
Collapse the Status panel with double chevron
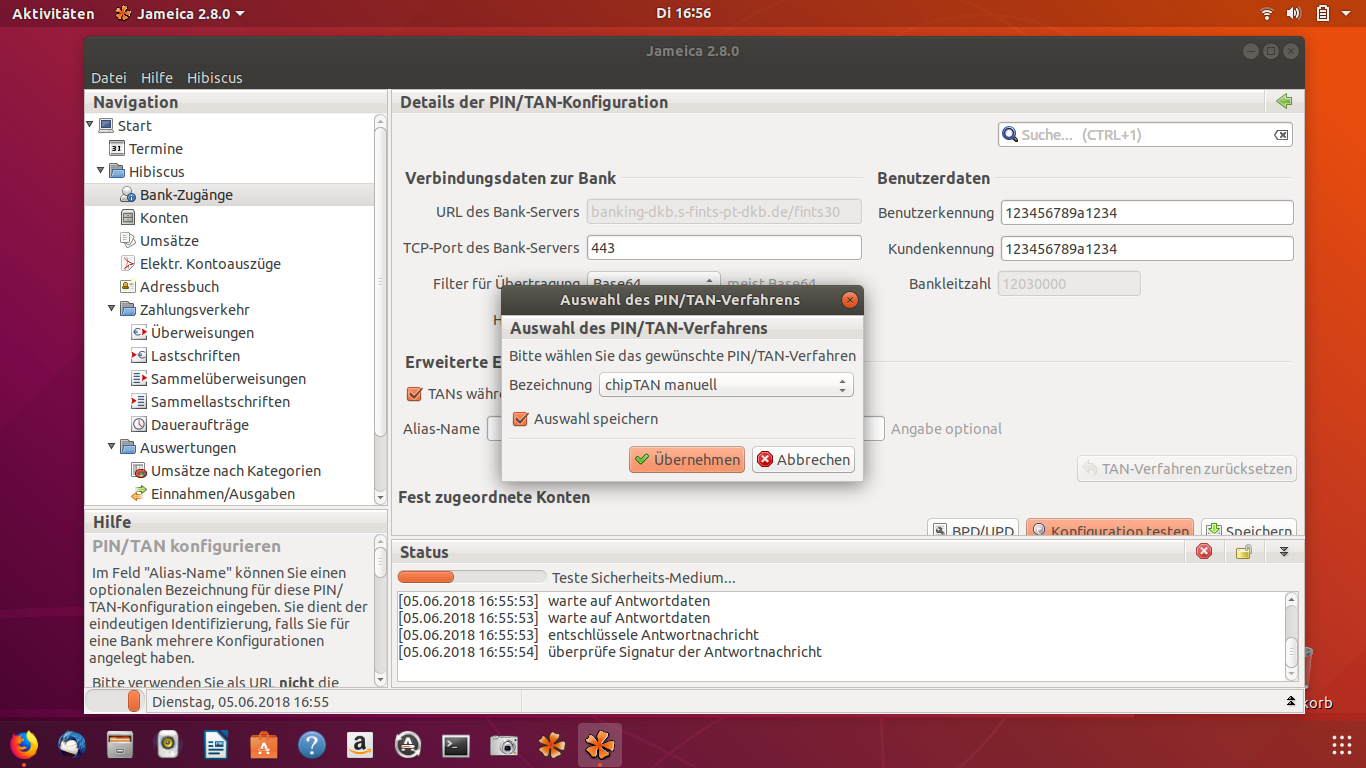click(x=1284, y=551)
